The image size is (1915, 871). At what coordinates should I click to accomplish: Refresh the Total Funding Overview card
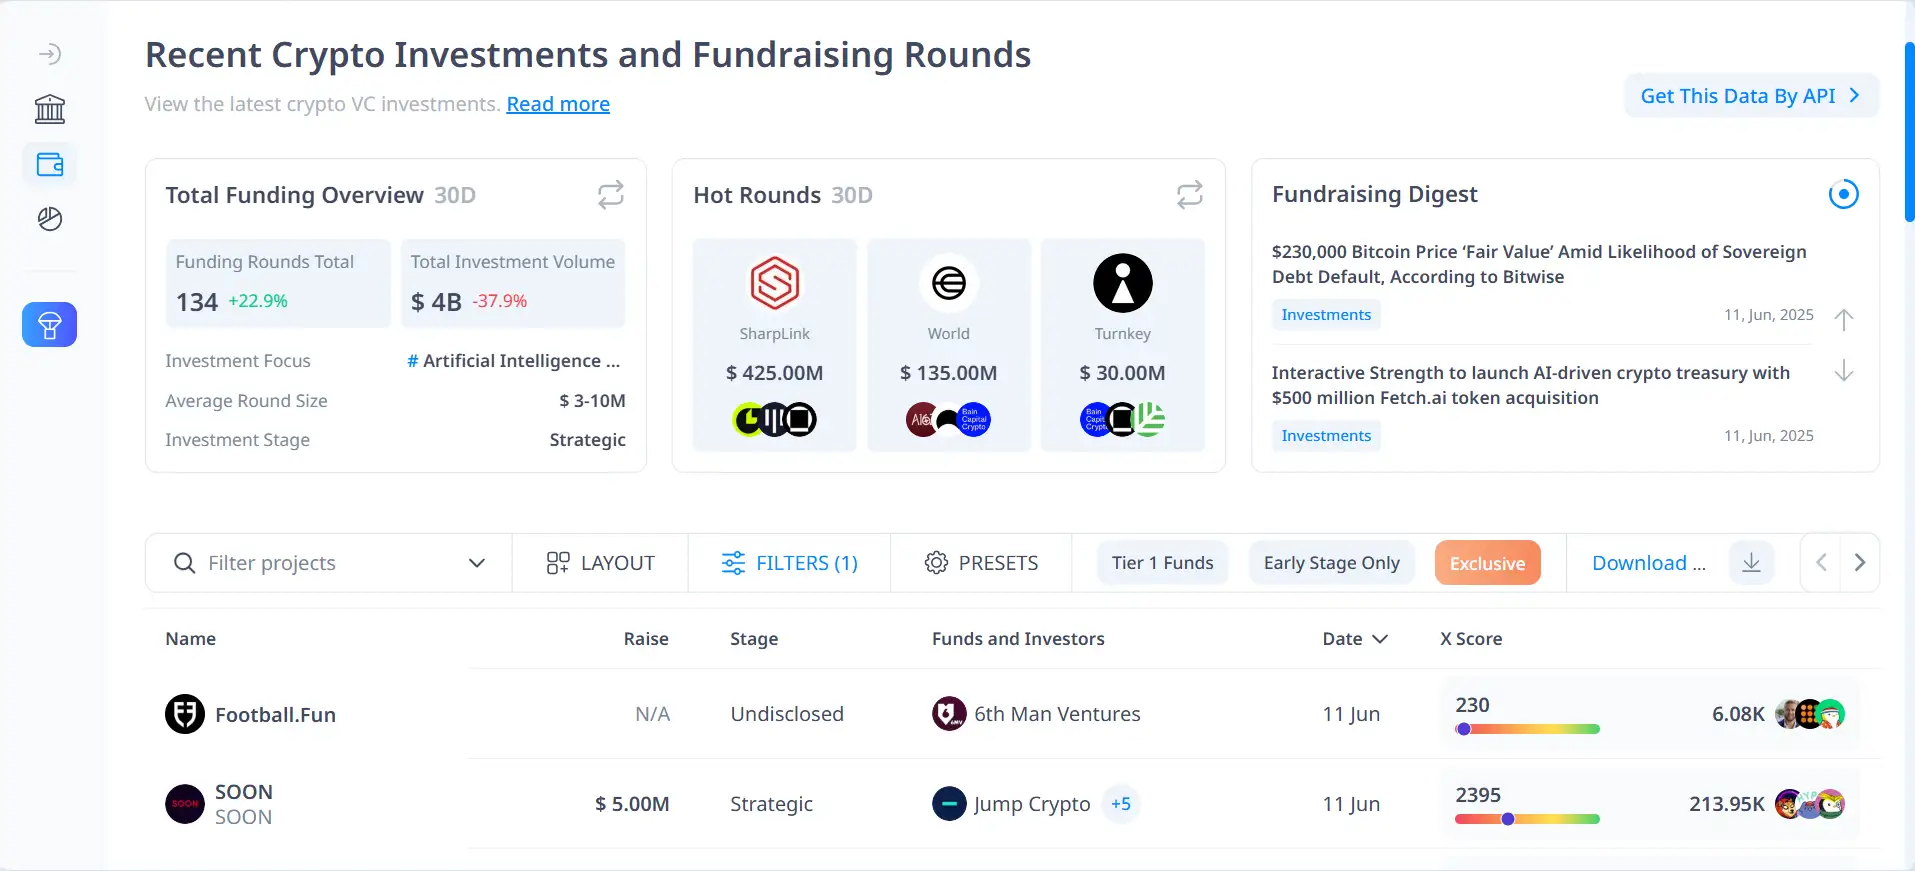pos(610,194)
